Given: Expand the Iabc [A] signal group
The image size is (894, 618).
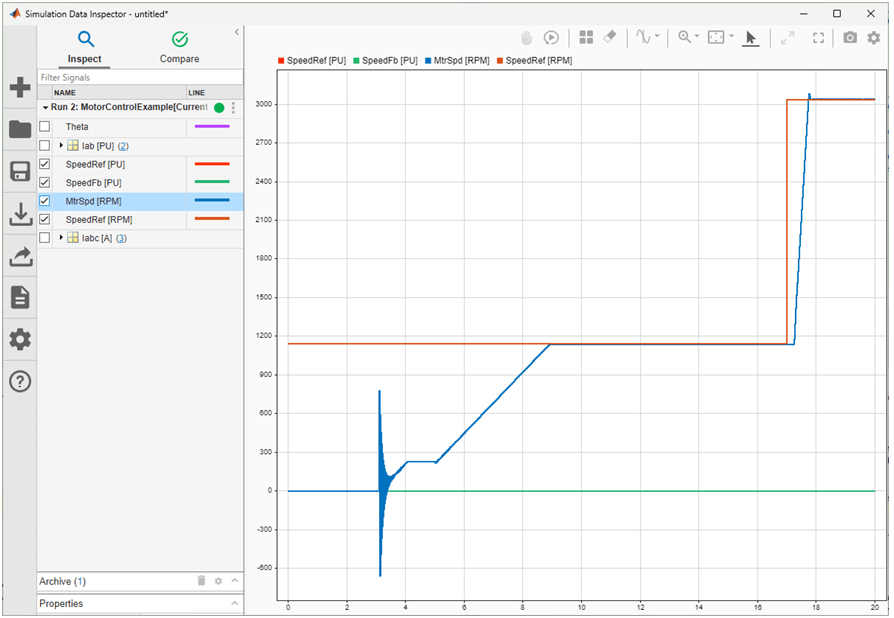Looking at the screenshot, I should pyautogui.click(x=62, y=238).
